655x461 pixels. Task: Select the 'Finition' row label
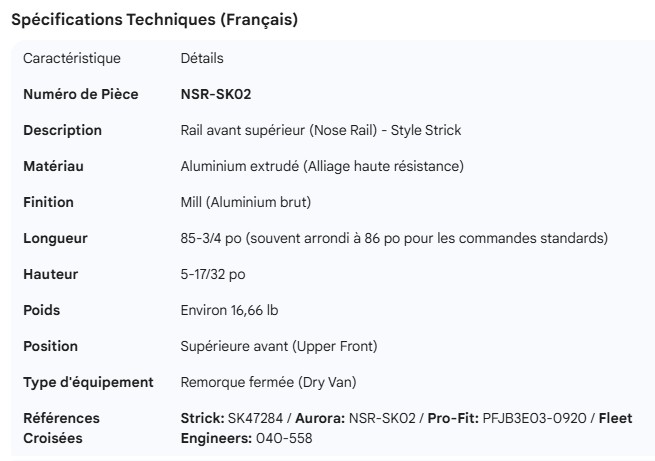point(48,202)
